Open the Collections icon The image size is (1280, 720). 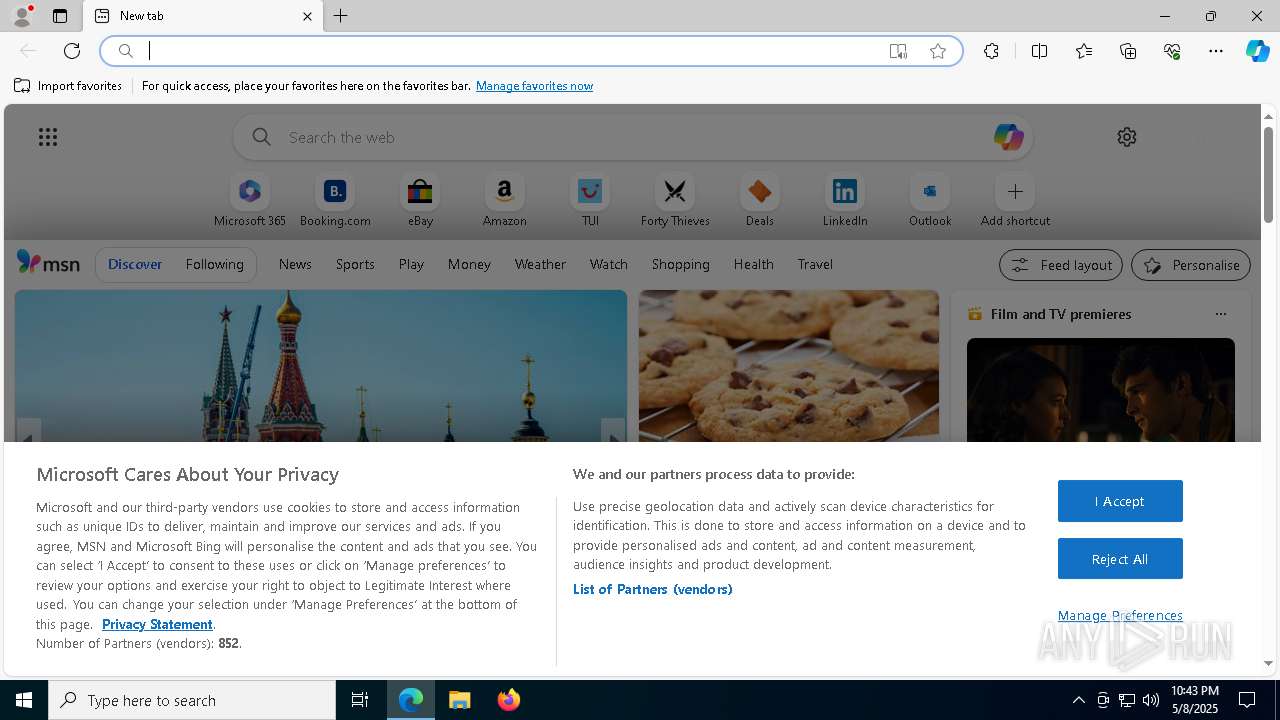[x=1128, y=51]
